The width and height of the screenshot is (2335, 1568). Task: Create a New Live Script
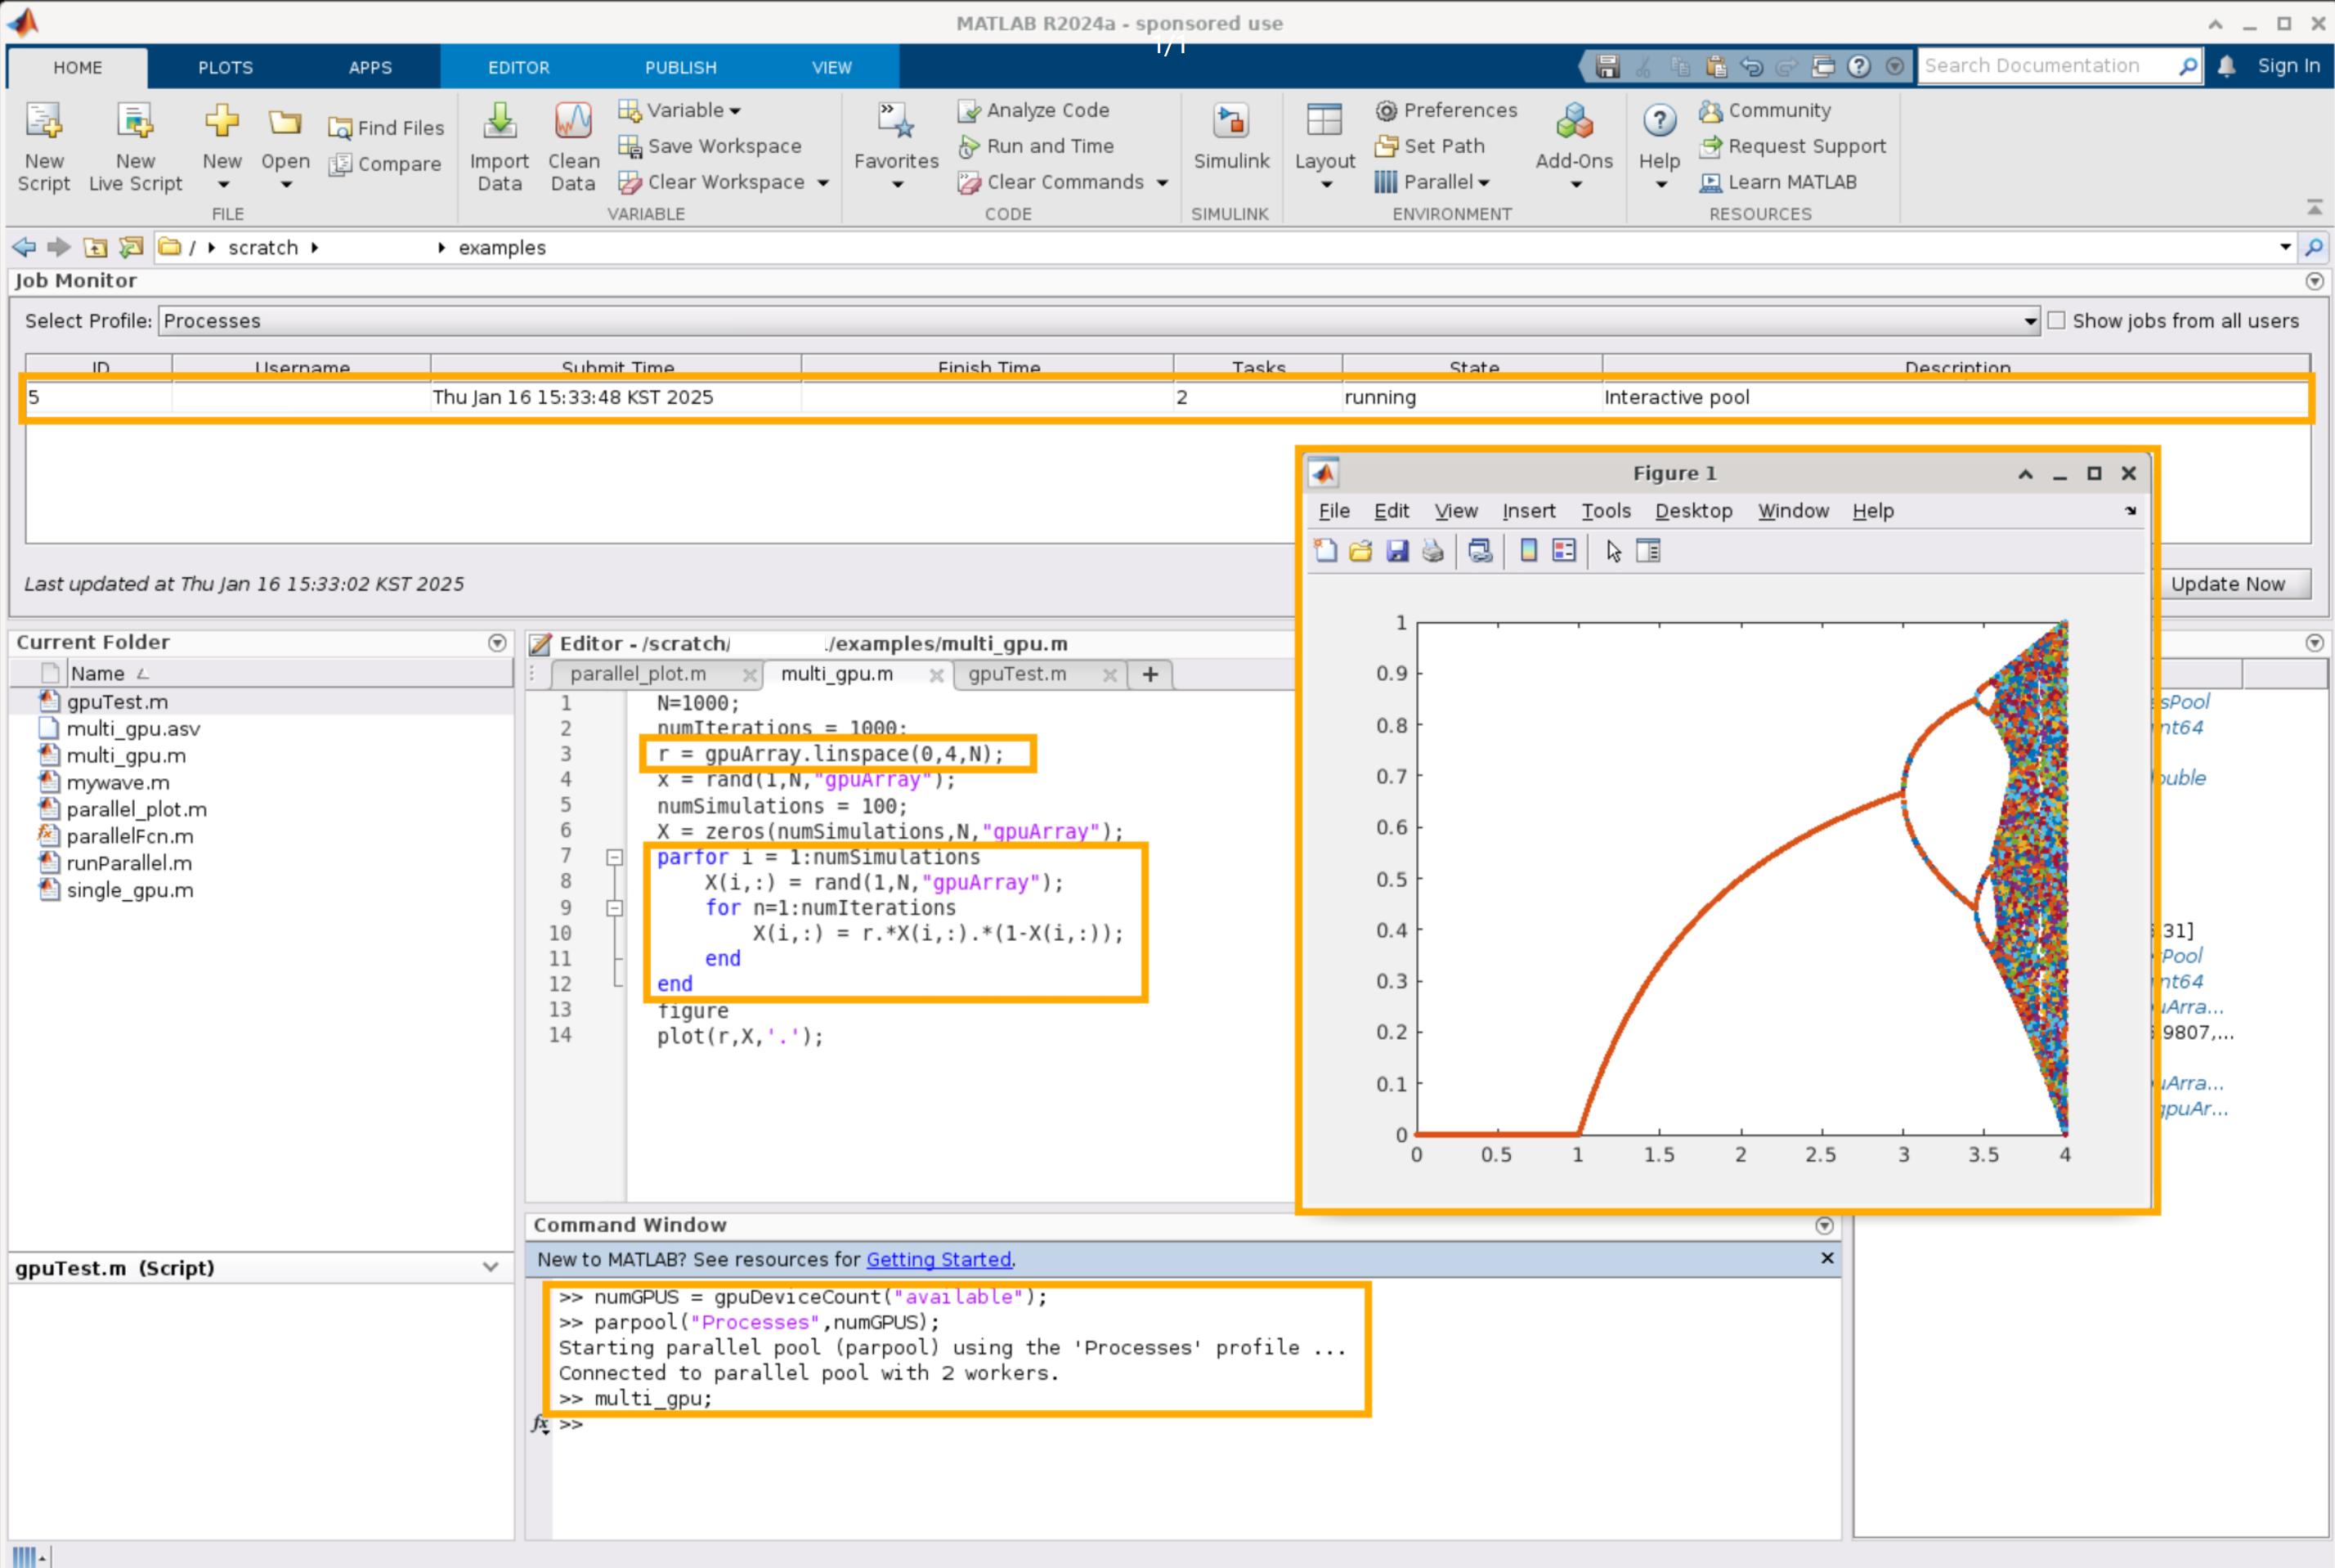pos(135,146)
